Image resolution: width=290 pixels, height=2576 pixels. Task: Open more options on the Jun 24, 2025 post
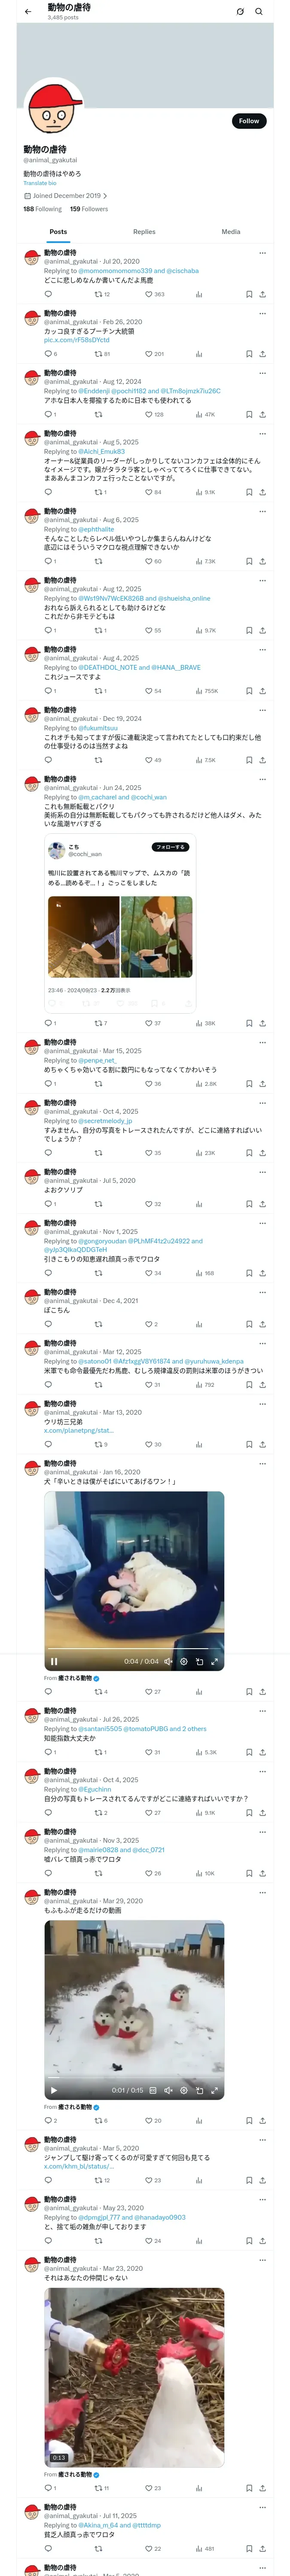pyautogui.click(x=262, y=779)
